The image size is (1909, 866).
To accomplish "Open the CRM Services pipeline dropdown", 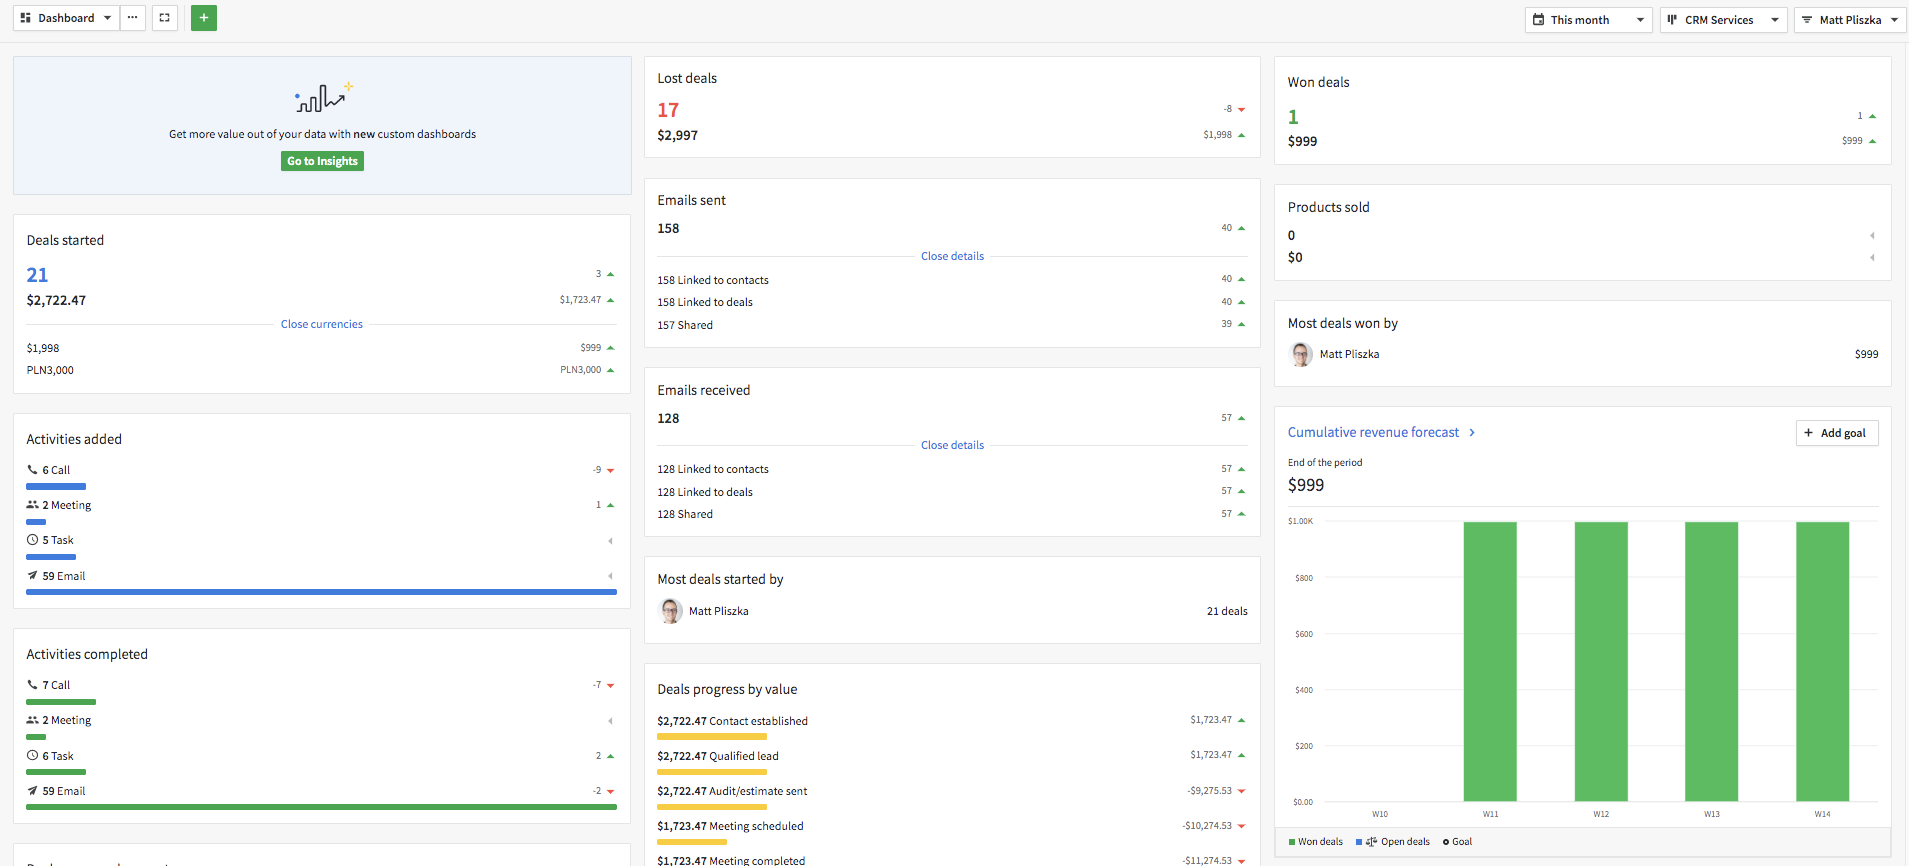I will (x=1722, y=20).
